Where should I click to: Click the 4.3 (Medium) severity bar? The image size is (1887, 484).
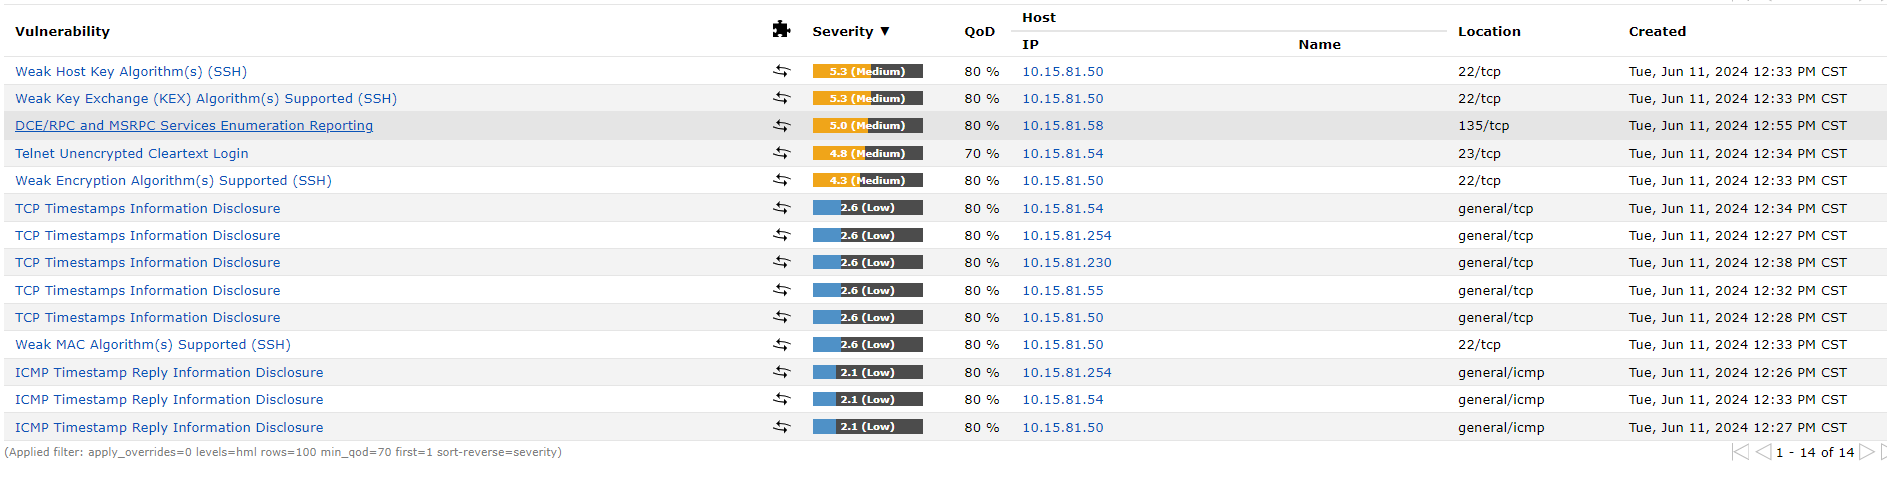pyautogui.click(x=867, y=181)
